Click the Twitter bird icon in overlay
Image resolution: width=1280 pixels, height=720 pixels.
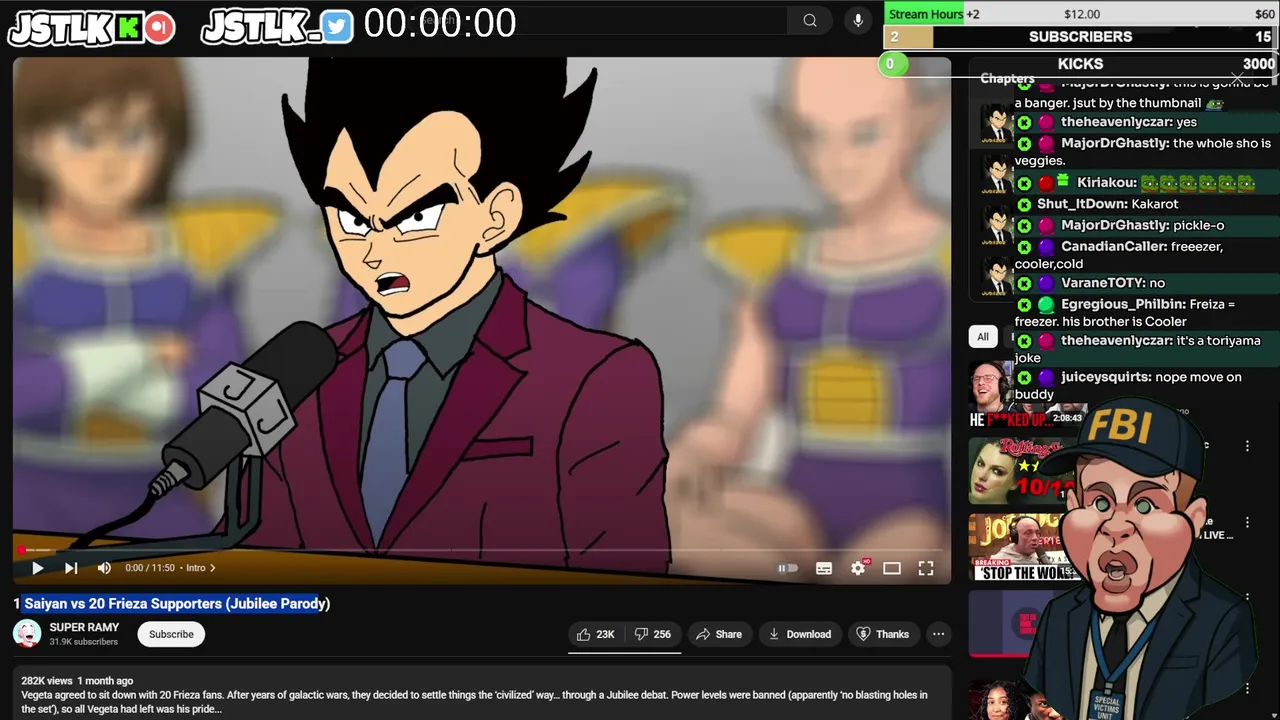pos(337,27)
